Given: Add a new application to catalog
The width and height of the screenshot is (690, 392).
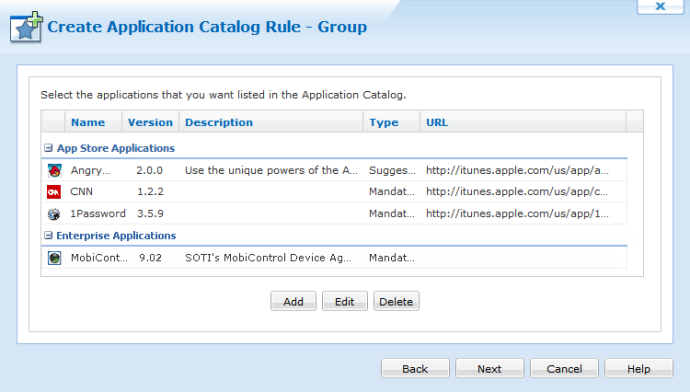Looking at the screenshot, I should [x=293, y=301].
